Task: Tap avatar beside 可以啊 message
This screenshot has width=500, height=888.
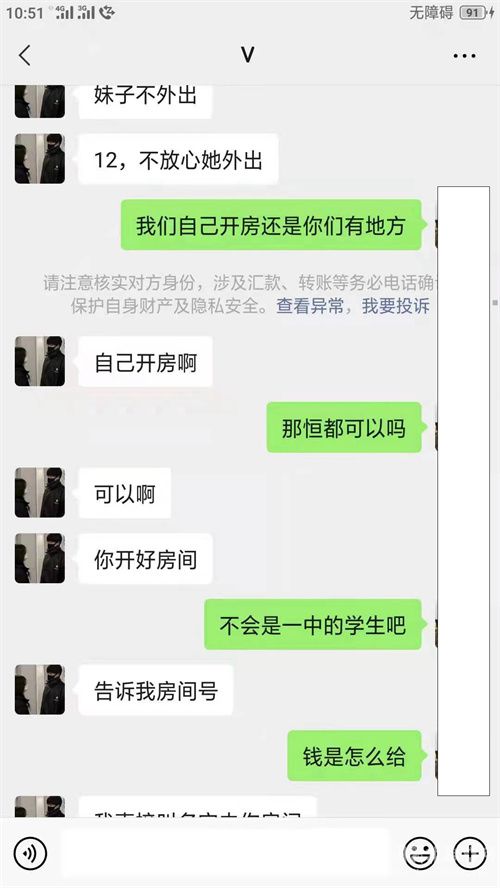Action: (x=40, y=493)
